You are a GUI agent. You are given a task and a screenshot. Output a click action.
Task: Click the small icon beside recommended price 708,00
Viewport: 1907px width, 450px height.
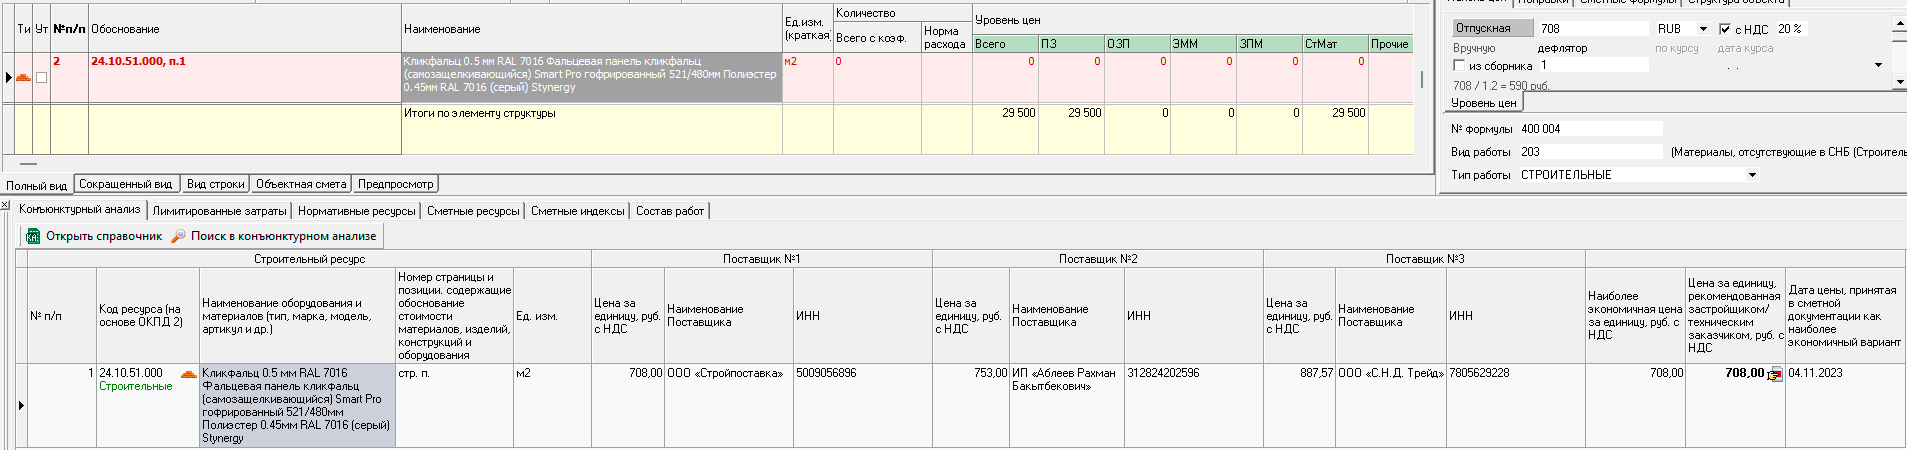tap(1775, 375)
